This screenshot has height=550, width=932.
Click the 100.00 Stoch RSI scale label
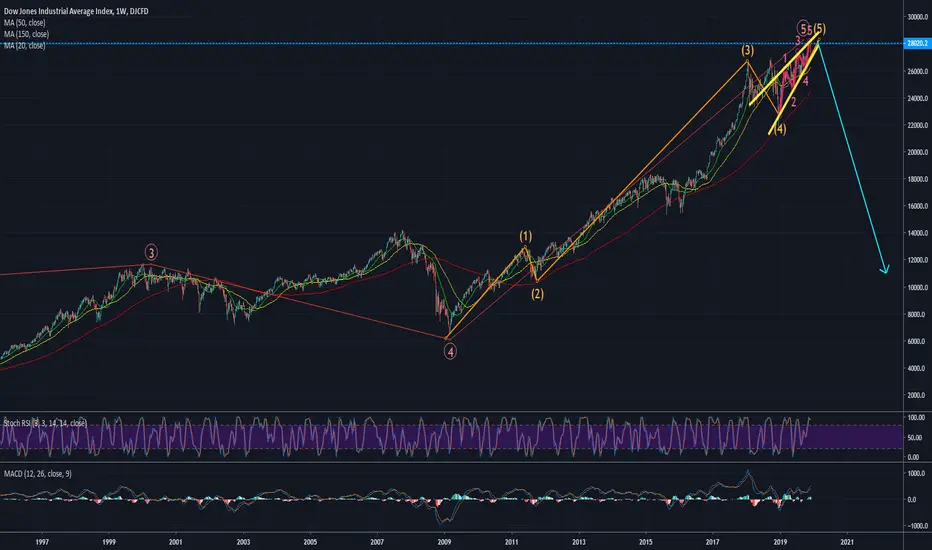(918, 418)
